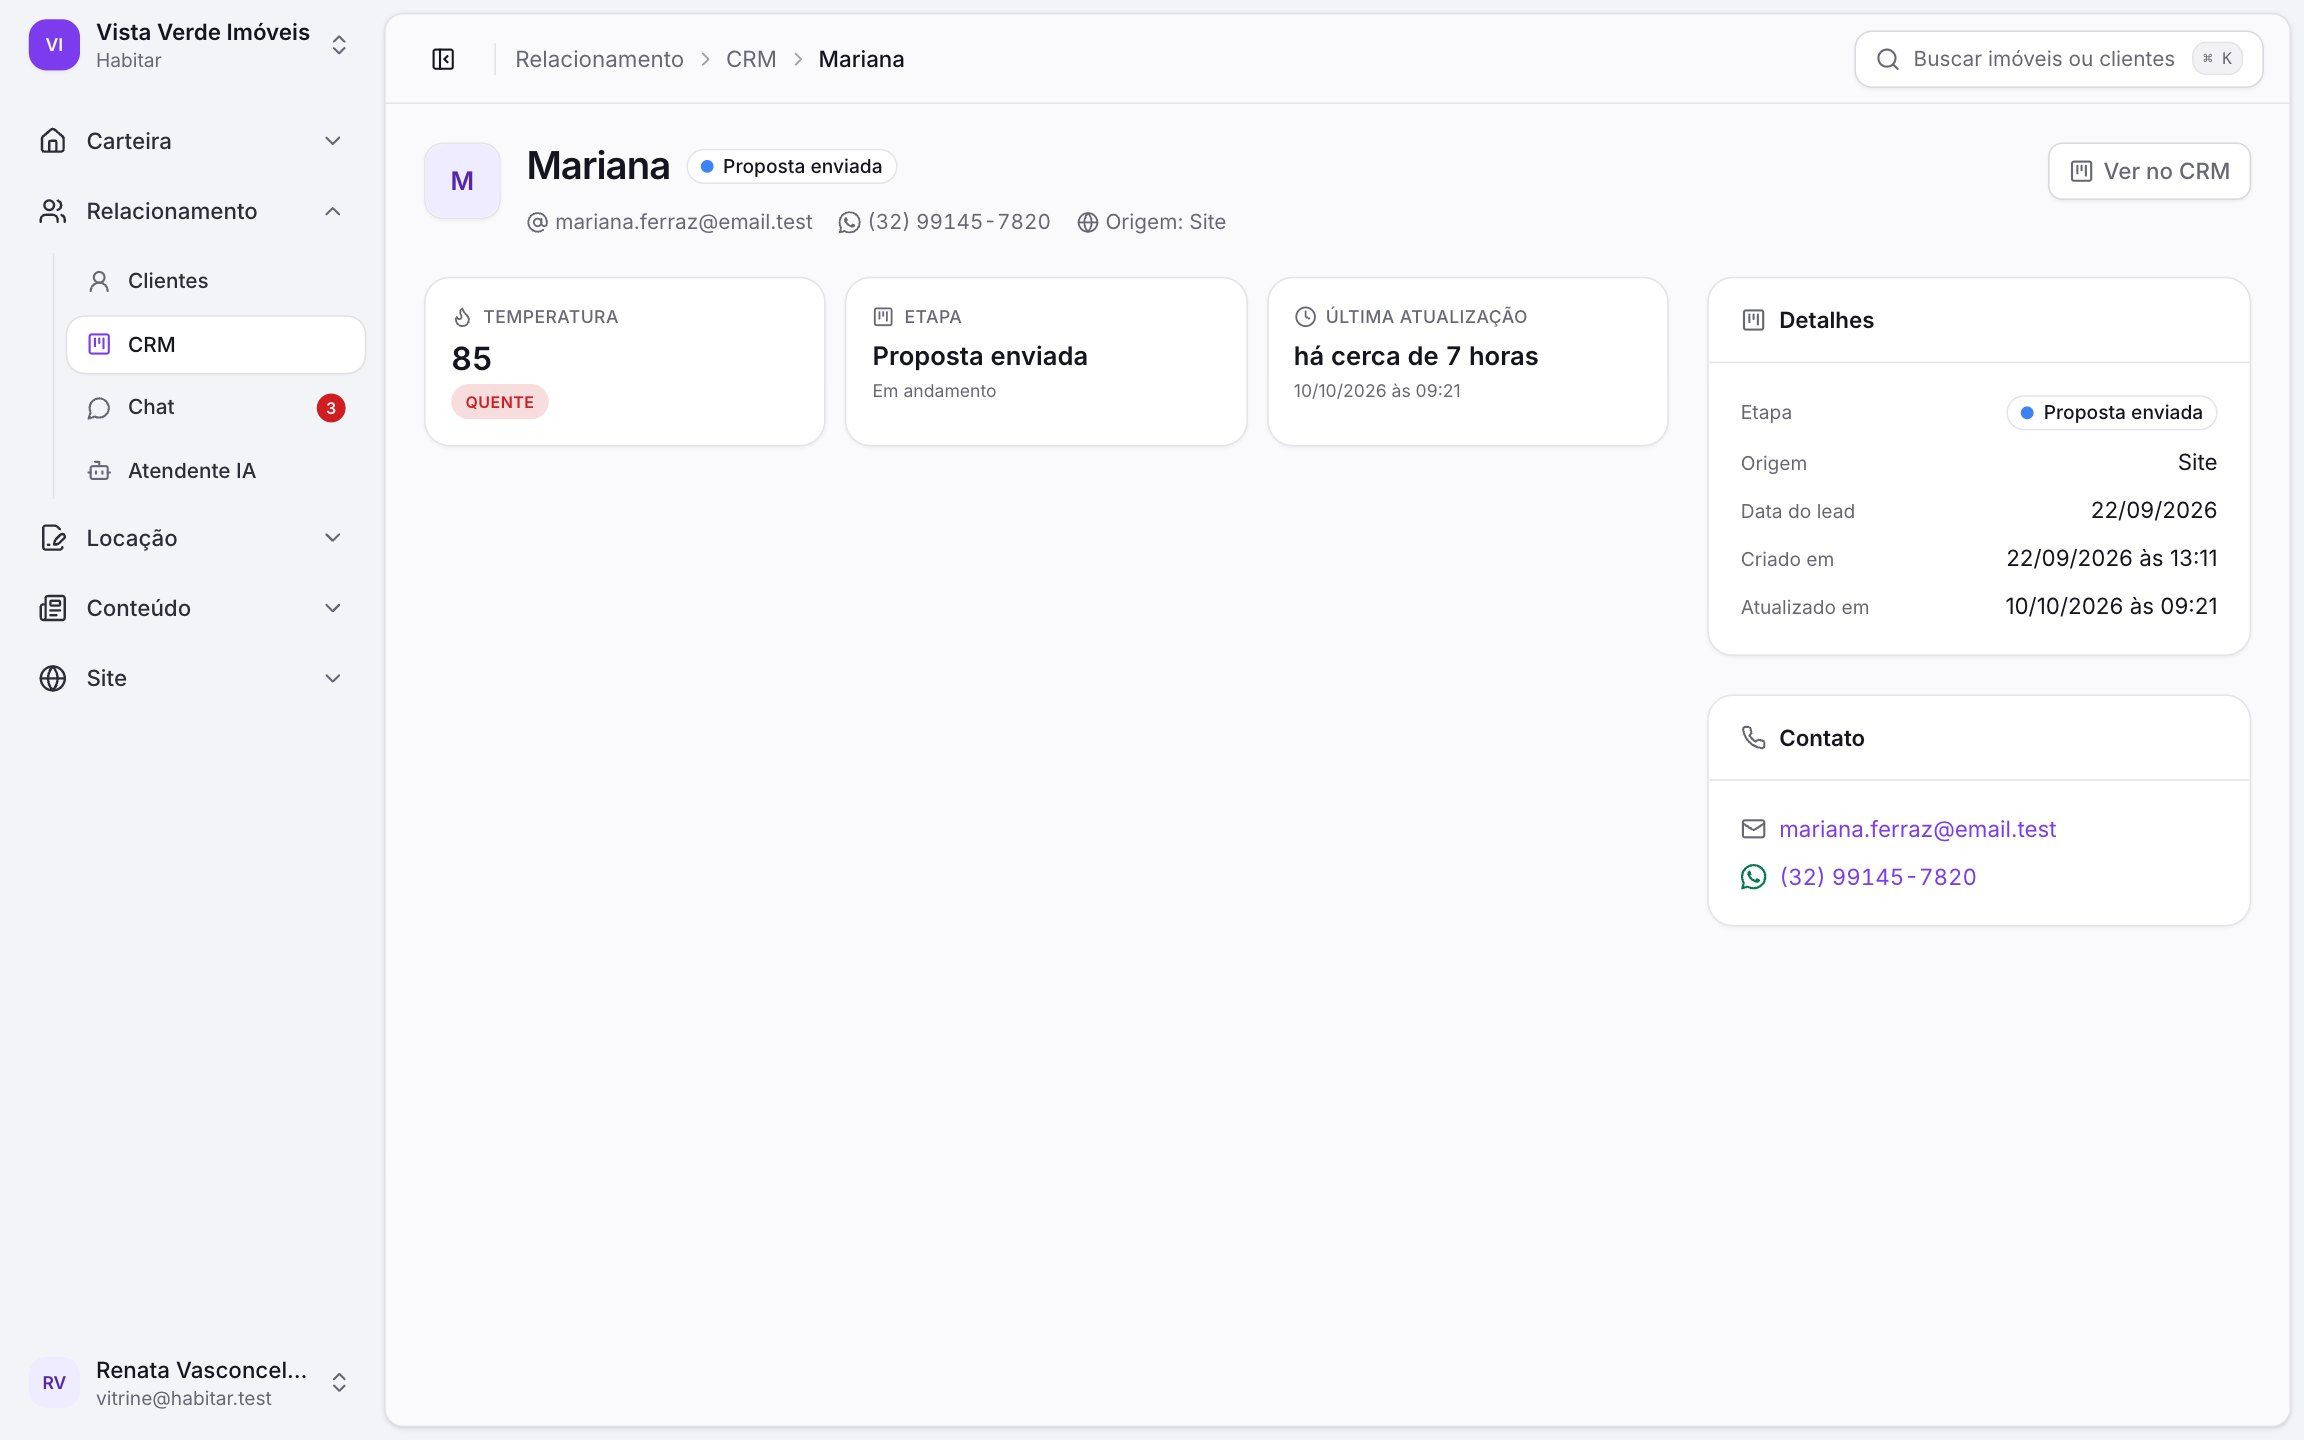Click the flame icon beside Temperatura
Image resolution: width=2304 pixels, height=1440 pixels.
pos(462,317)
